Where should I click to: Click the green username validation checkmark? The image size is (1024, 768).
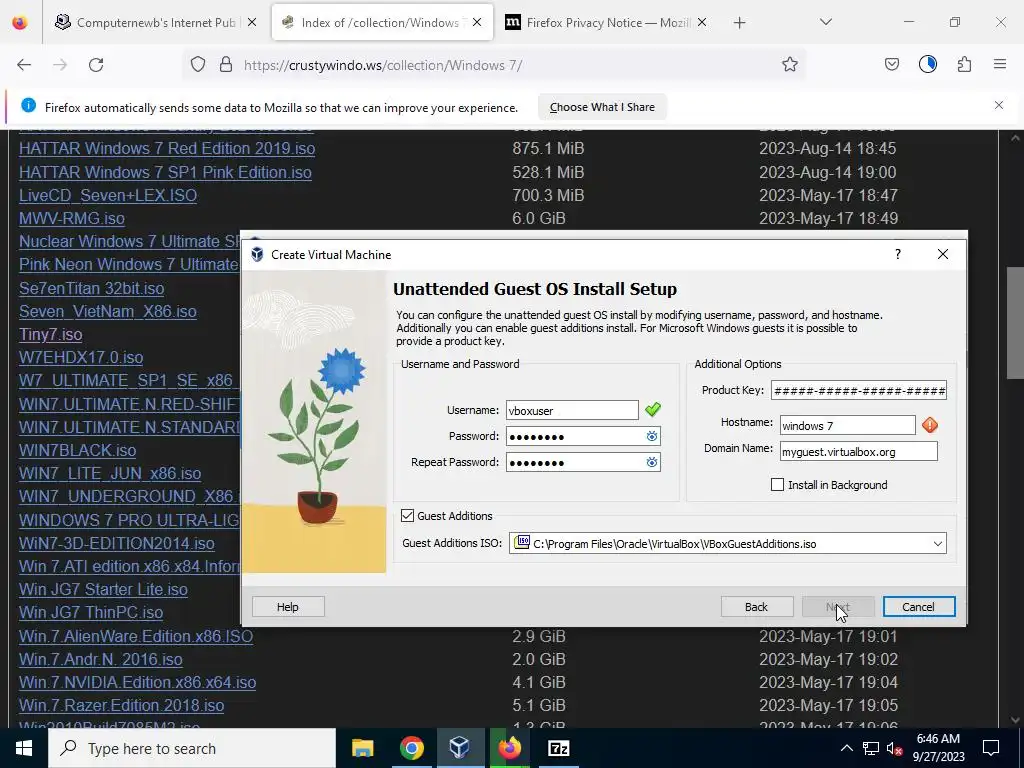pyautogui.click(x=652, y=409)
